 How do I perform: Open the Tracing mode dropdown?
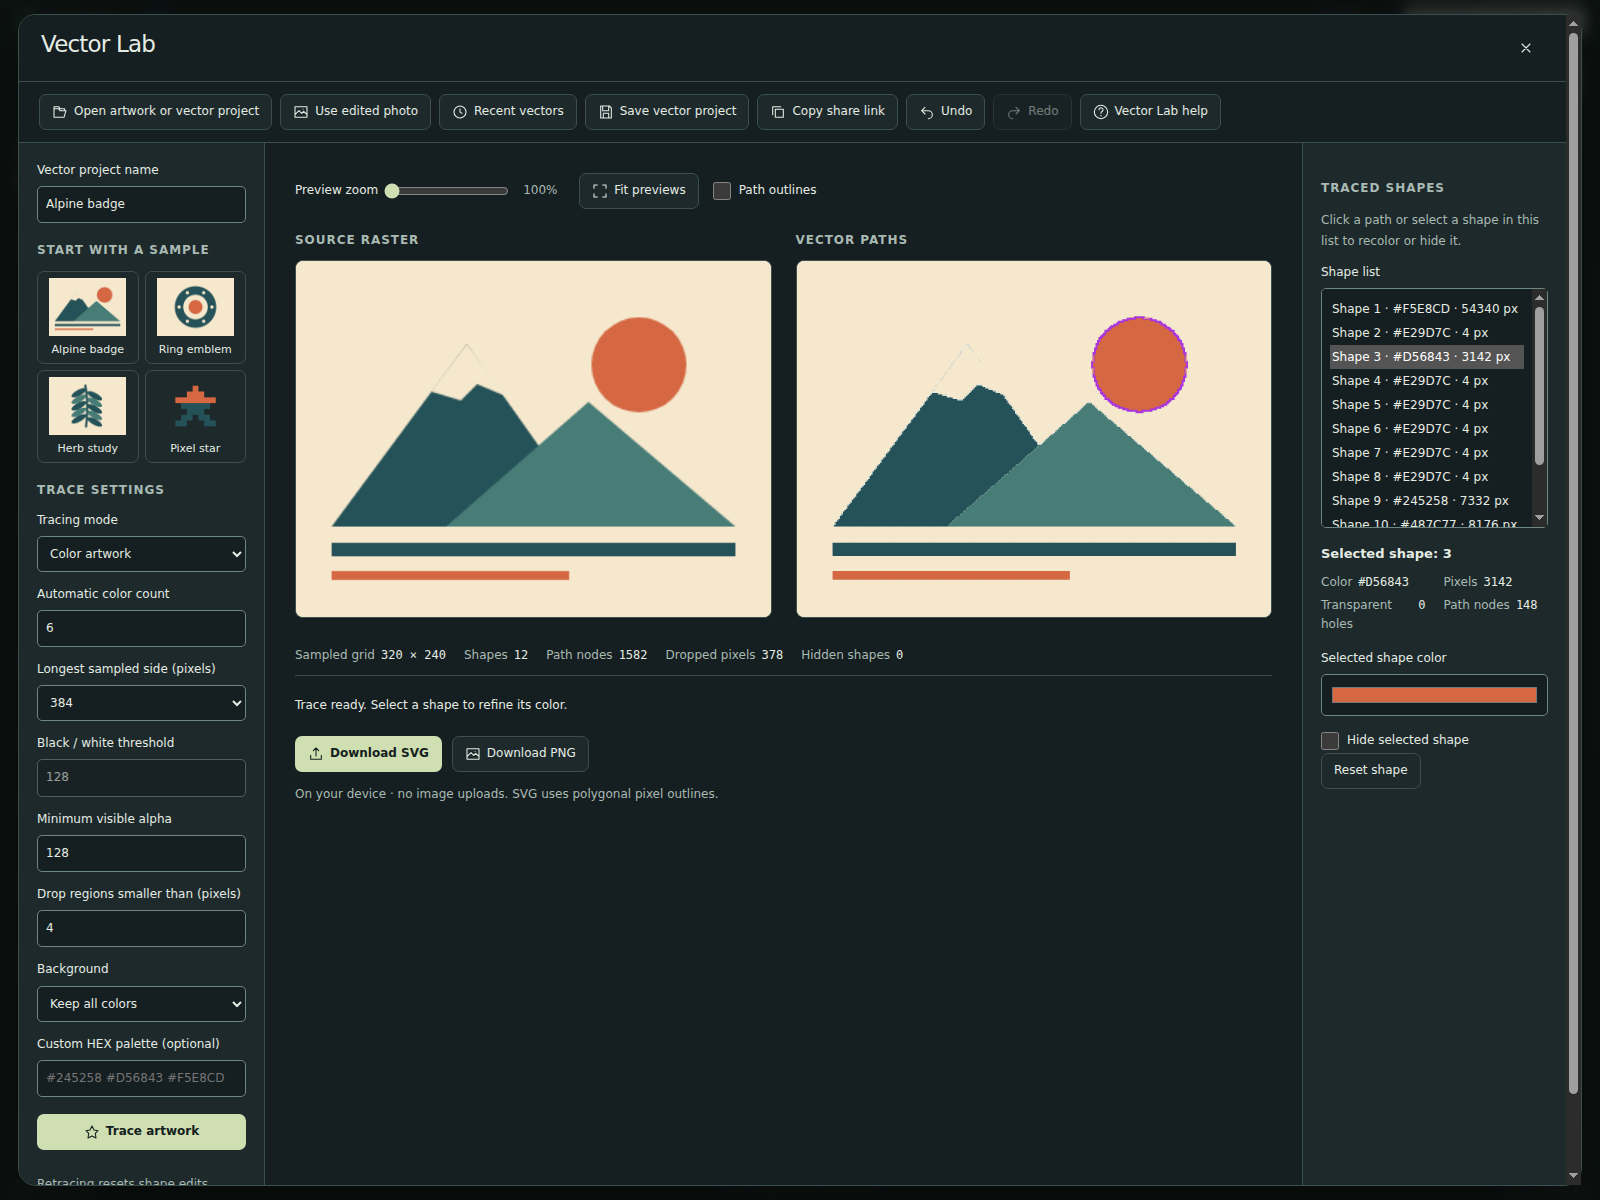tap(141, 554)
